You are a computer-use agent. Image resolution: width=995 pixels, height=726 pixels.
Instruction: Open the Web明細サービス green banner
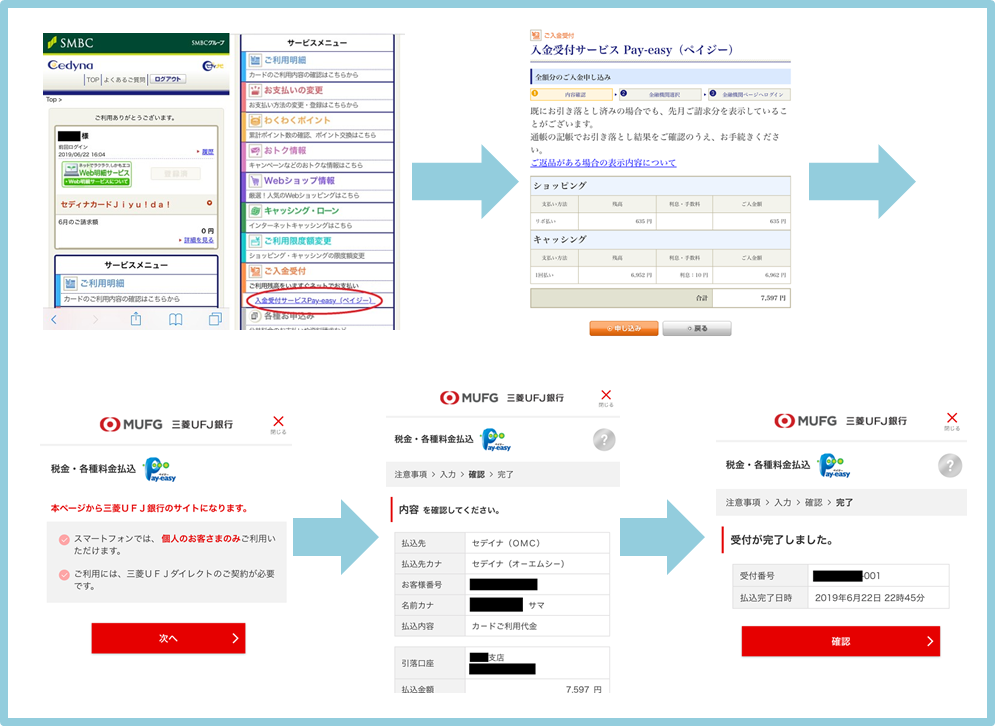(x=97, y=174)
